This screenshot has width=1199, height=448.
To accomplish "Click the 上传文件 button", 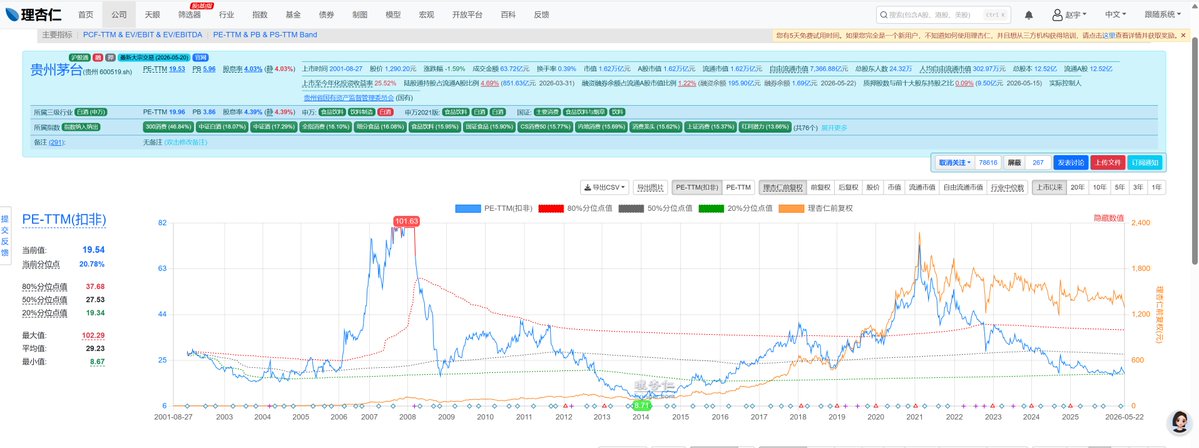I will tap(1107, 162).
